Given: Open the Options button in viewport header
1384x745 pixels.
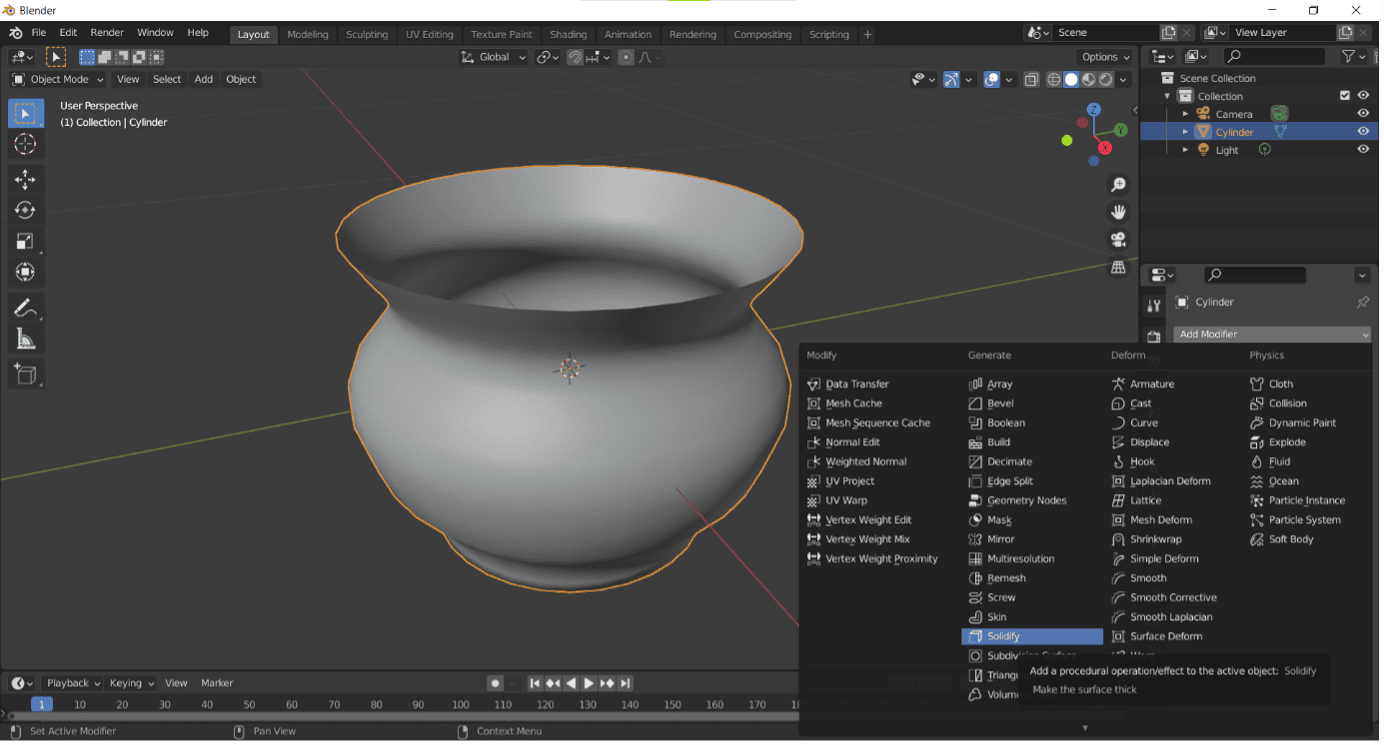Looking at the screenshot, I should click(1105, 57).
